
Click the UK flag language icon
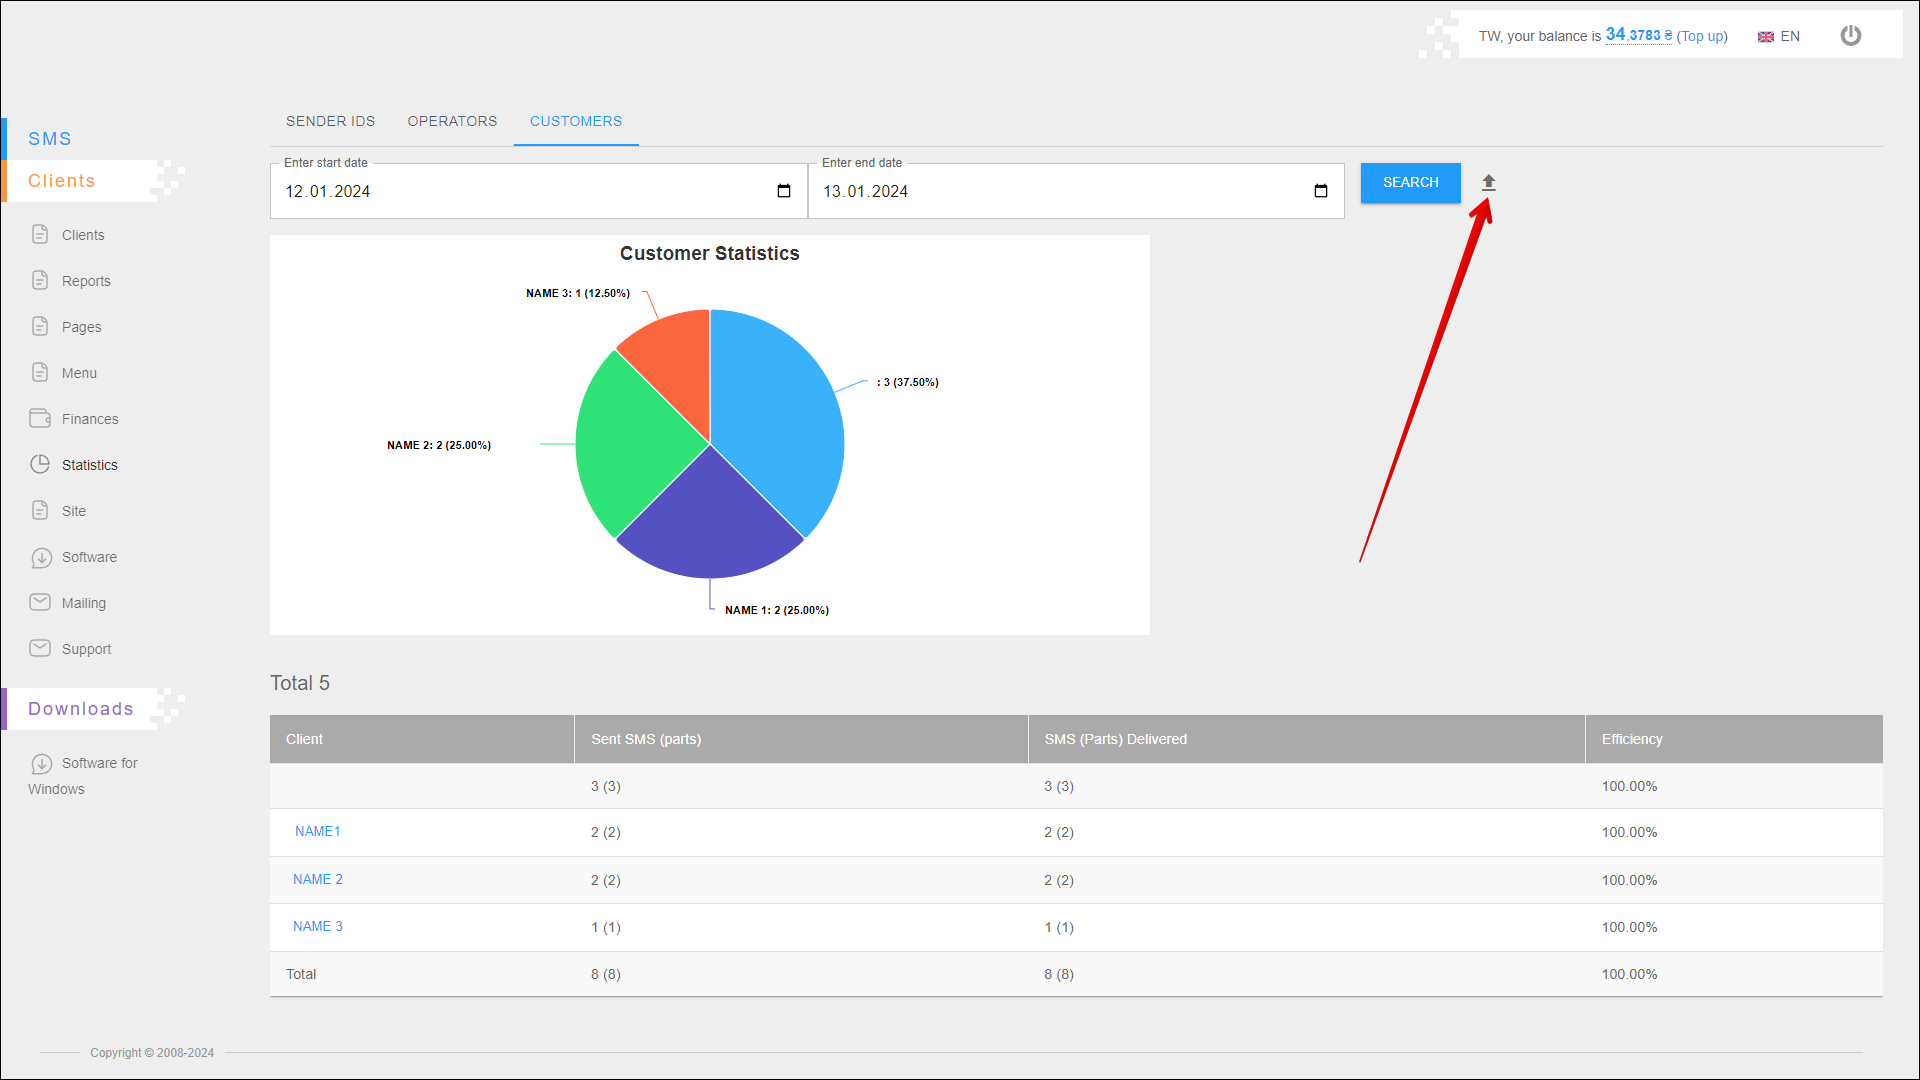pos(1766,37)
